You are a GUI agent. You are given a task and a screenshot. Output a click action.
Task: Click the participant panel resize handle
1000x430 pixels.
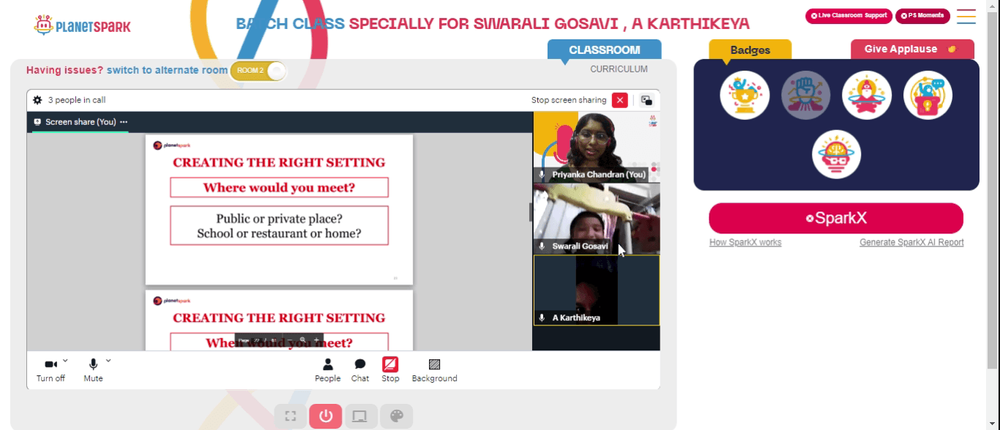tap(531, 212)
